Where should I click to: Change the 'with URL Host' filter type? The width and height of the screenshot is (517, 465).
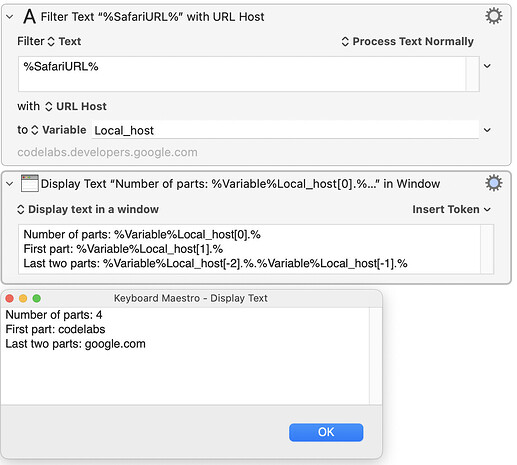click(77, 106)
